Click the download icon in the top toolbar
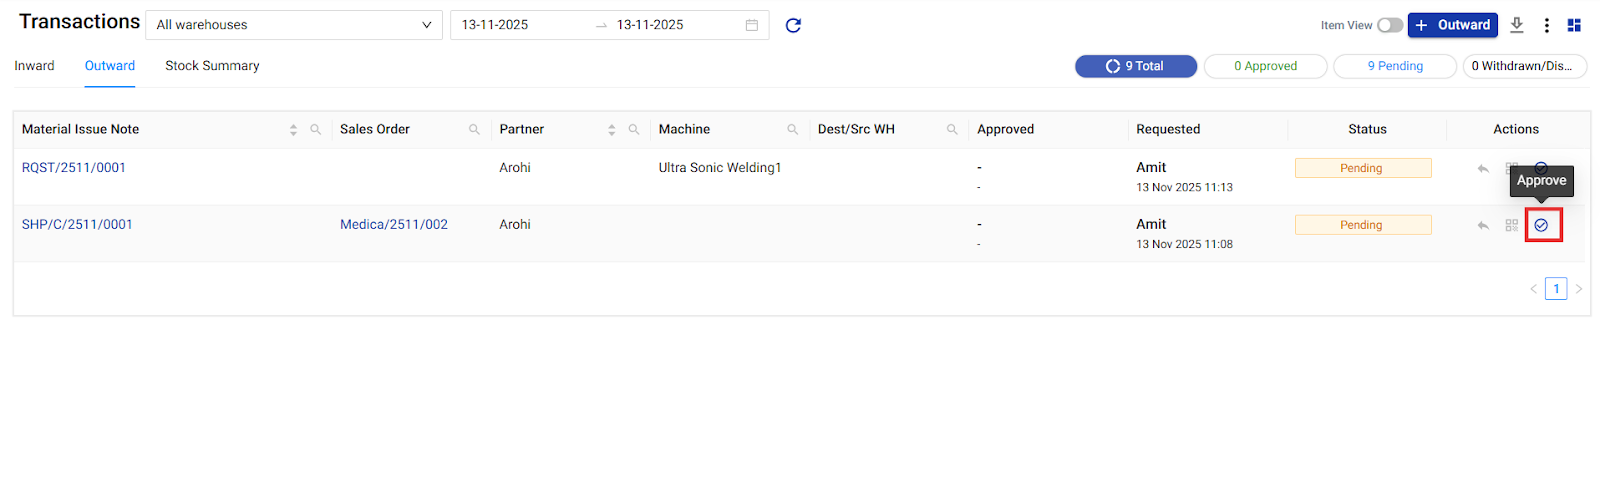The width and height of the screenshot is (1600, 487). [1517, 25]
